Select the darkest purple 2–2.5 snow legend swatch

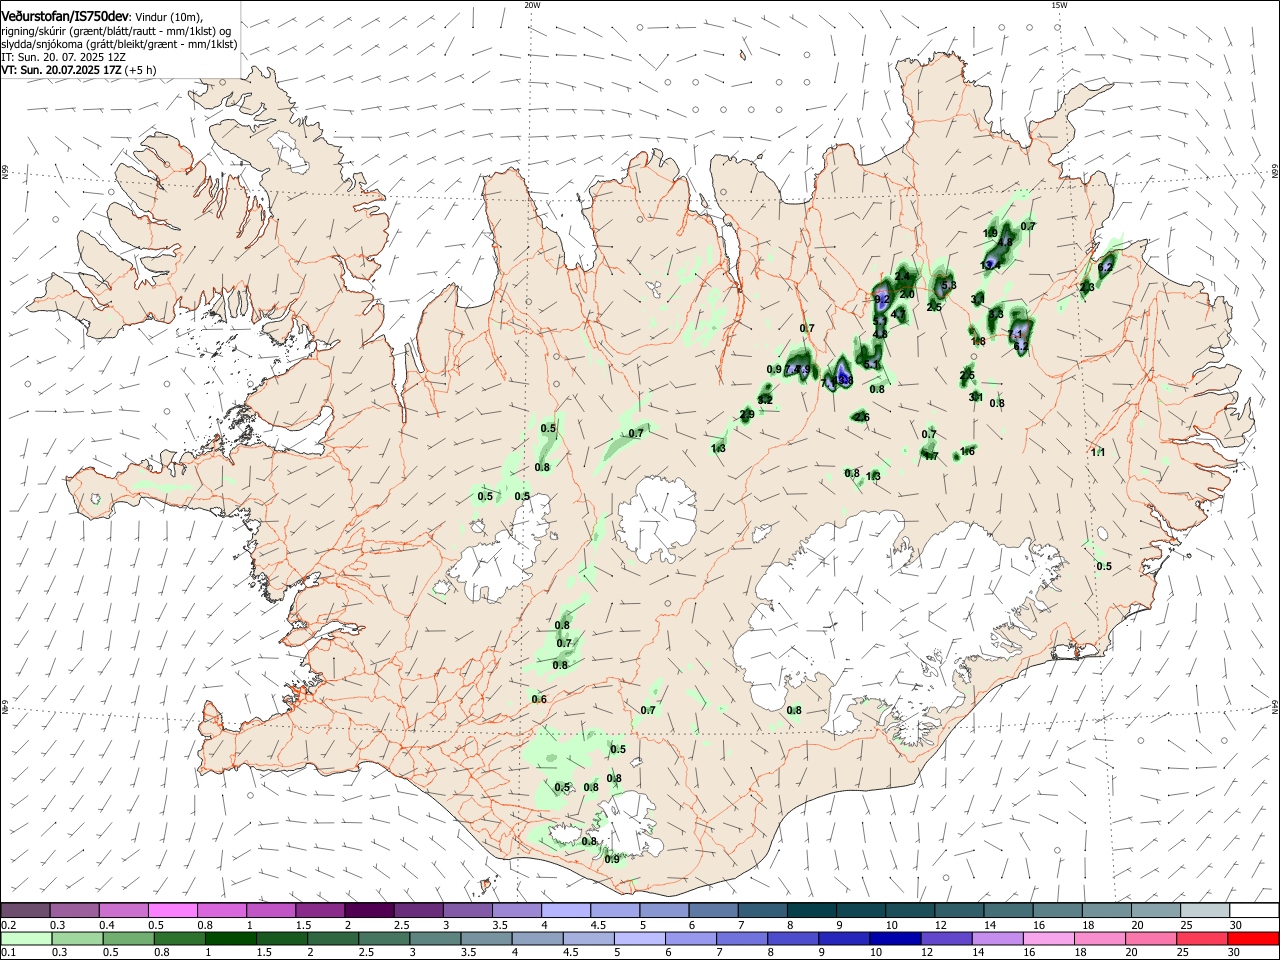(369, 910)
